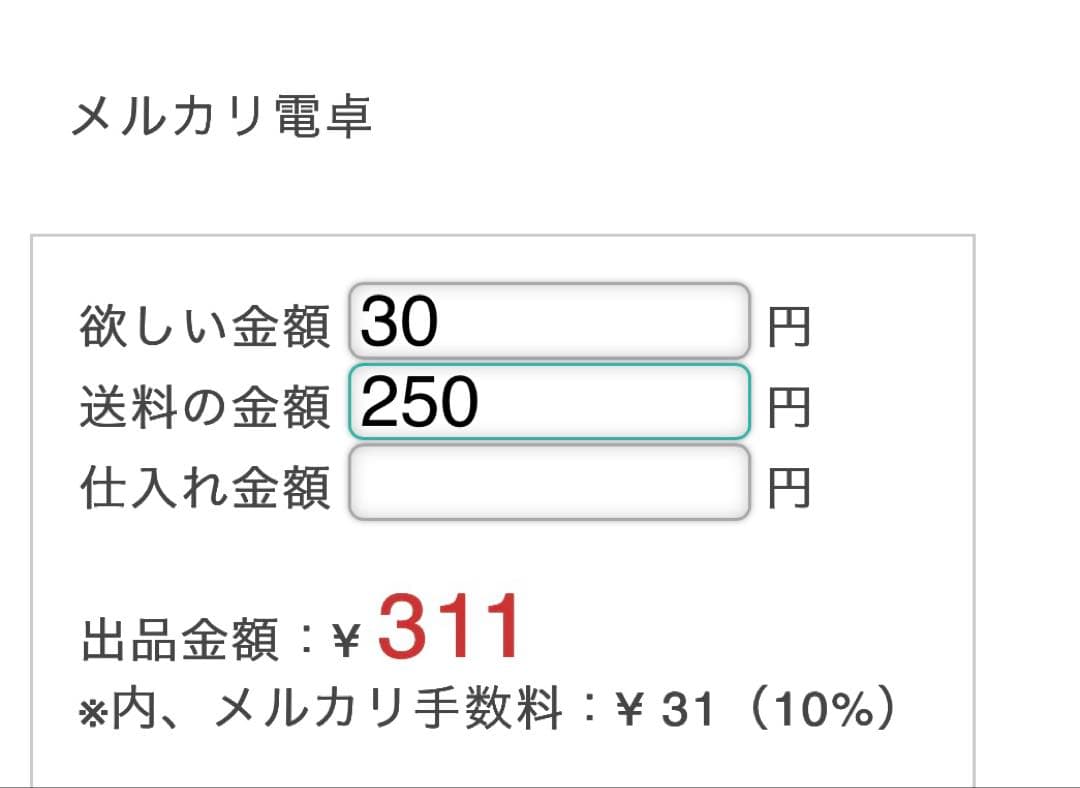Click the 欲しい金額 label text

click(205, 326)
